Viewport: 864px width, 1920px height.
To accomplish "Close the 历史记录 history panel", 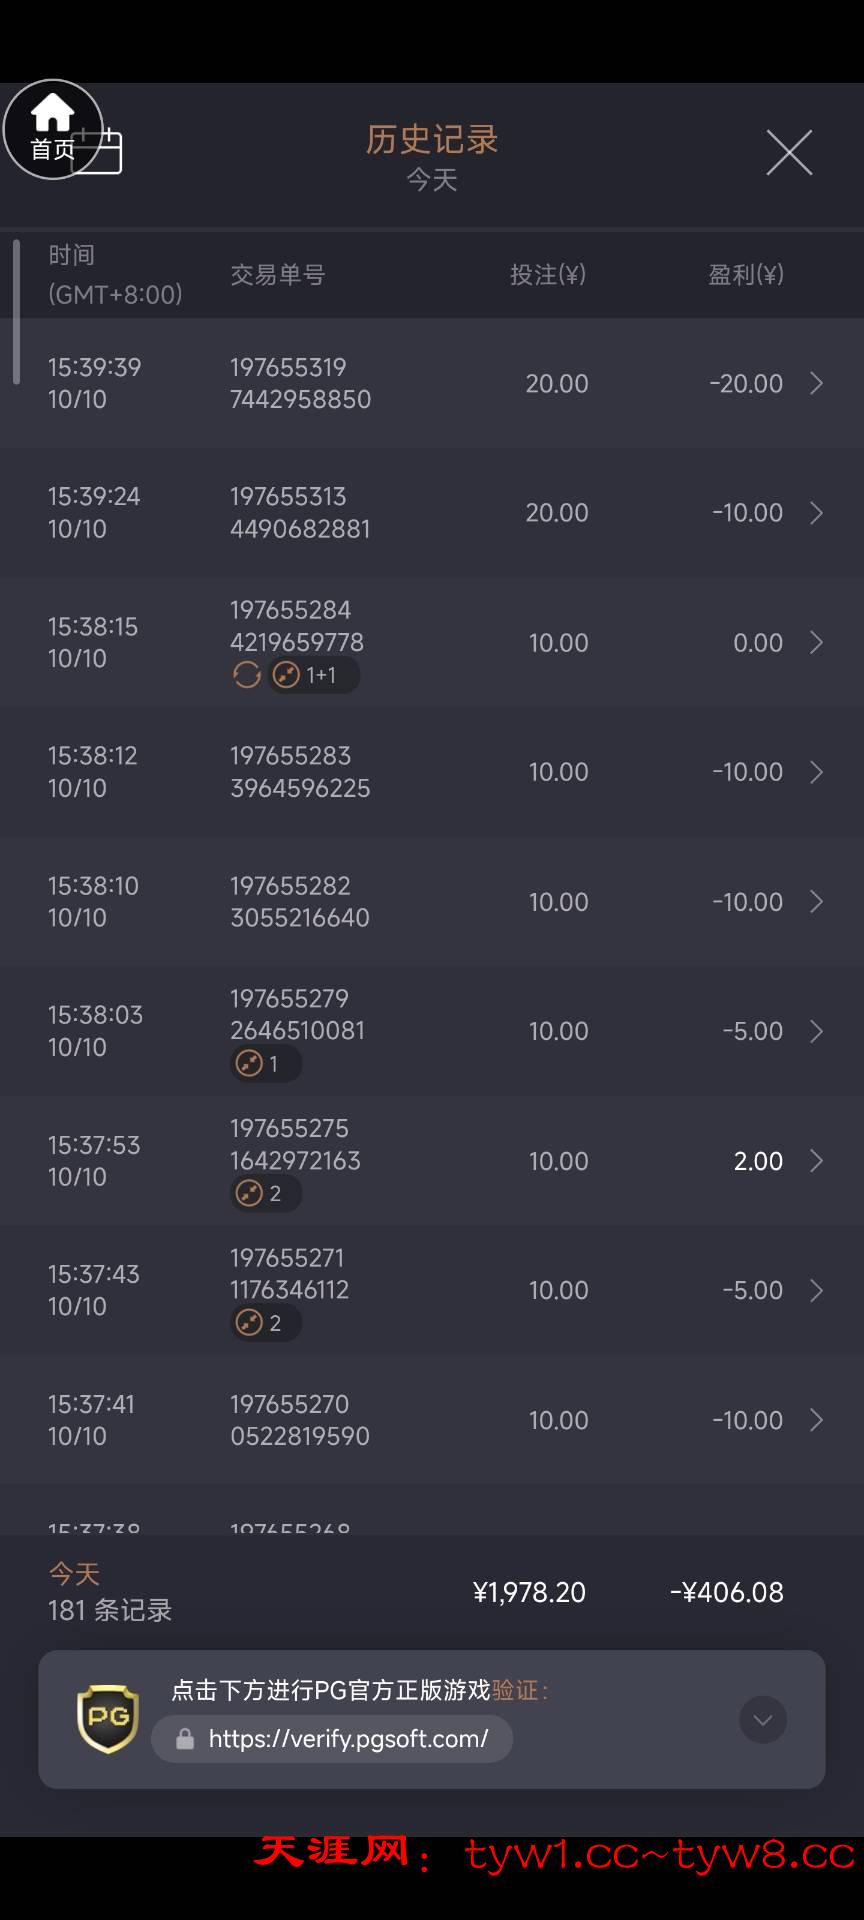I will (x=789, y=153).
